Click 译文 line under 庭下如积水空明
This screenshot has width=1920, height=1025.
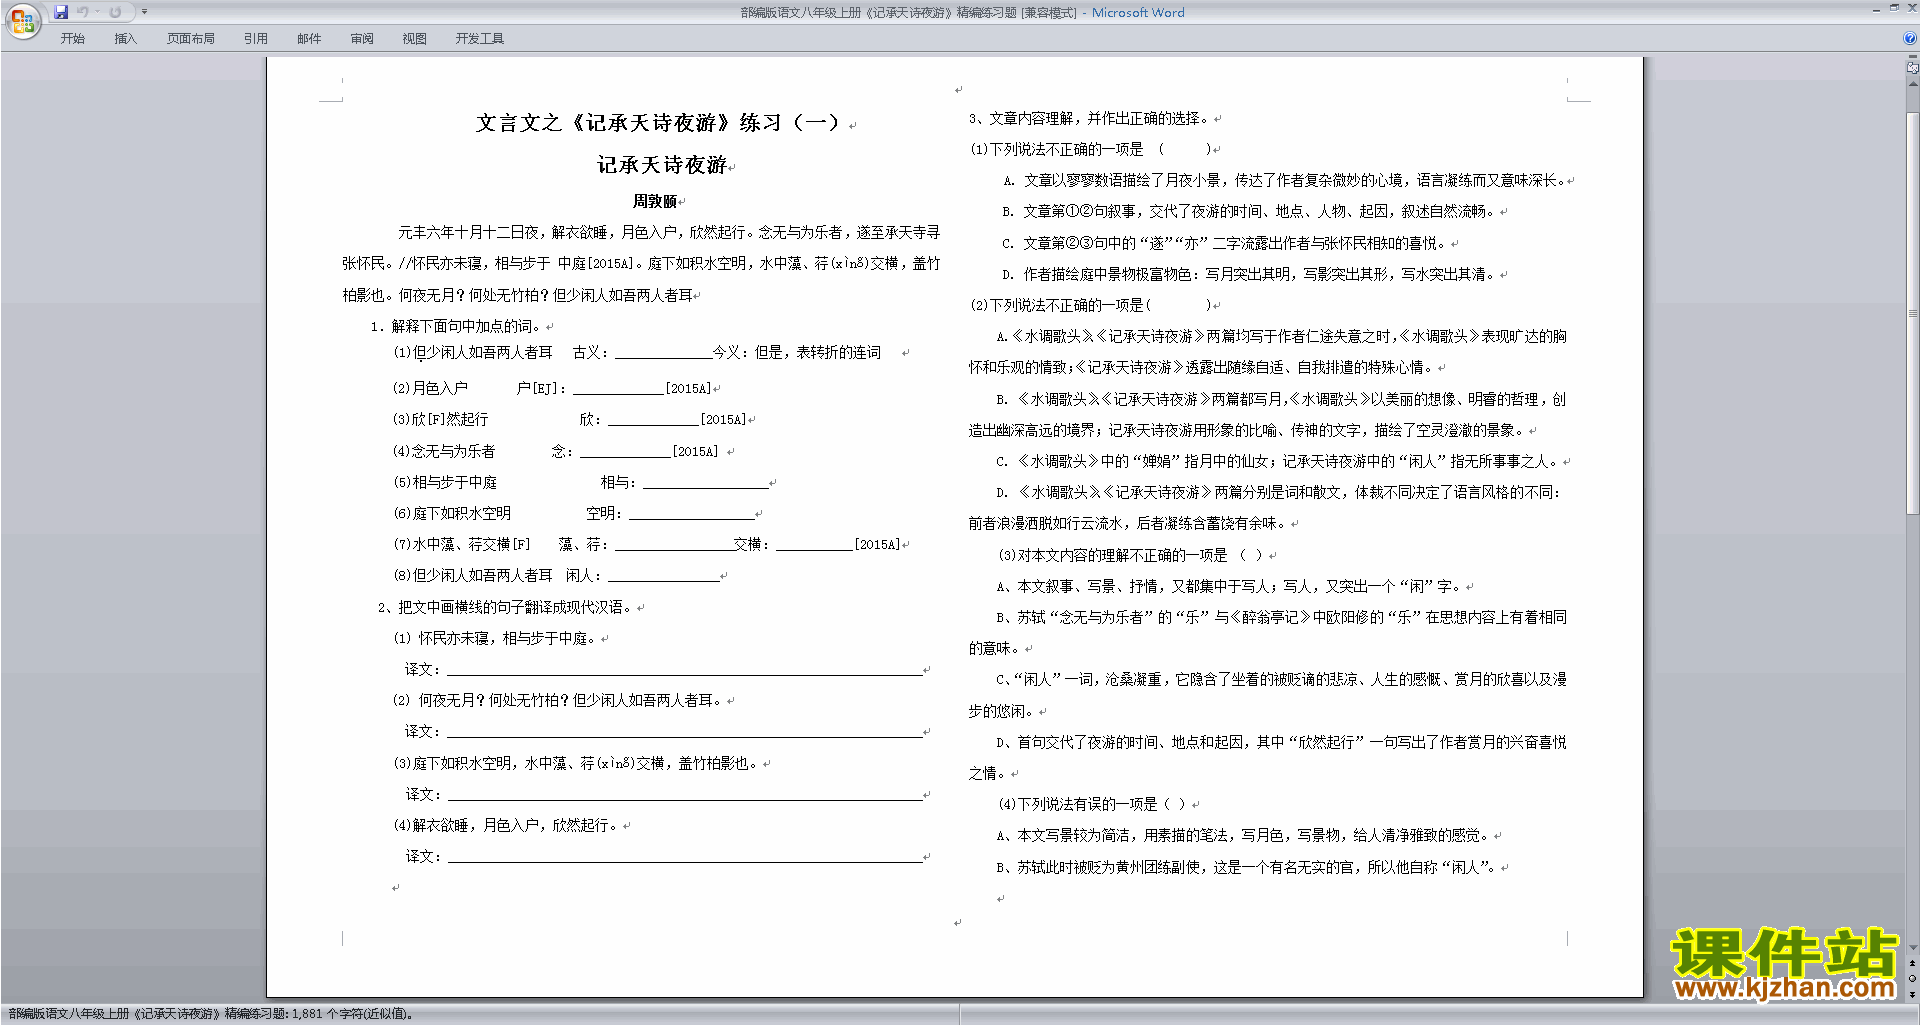[x=684, y=794]
